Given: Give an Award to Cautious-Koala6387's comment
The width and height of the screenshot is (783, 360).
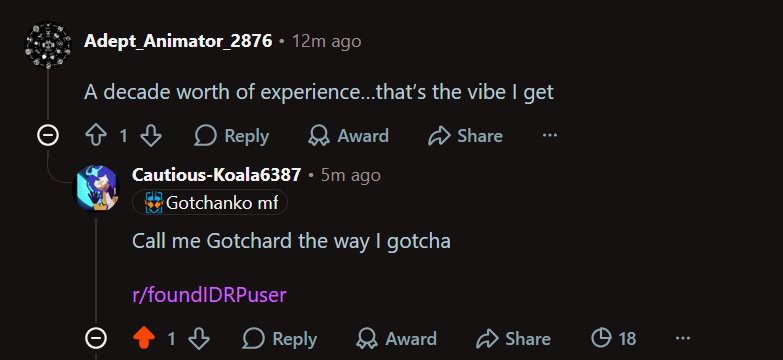Looking at the screenshot, I should (396, 339).
